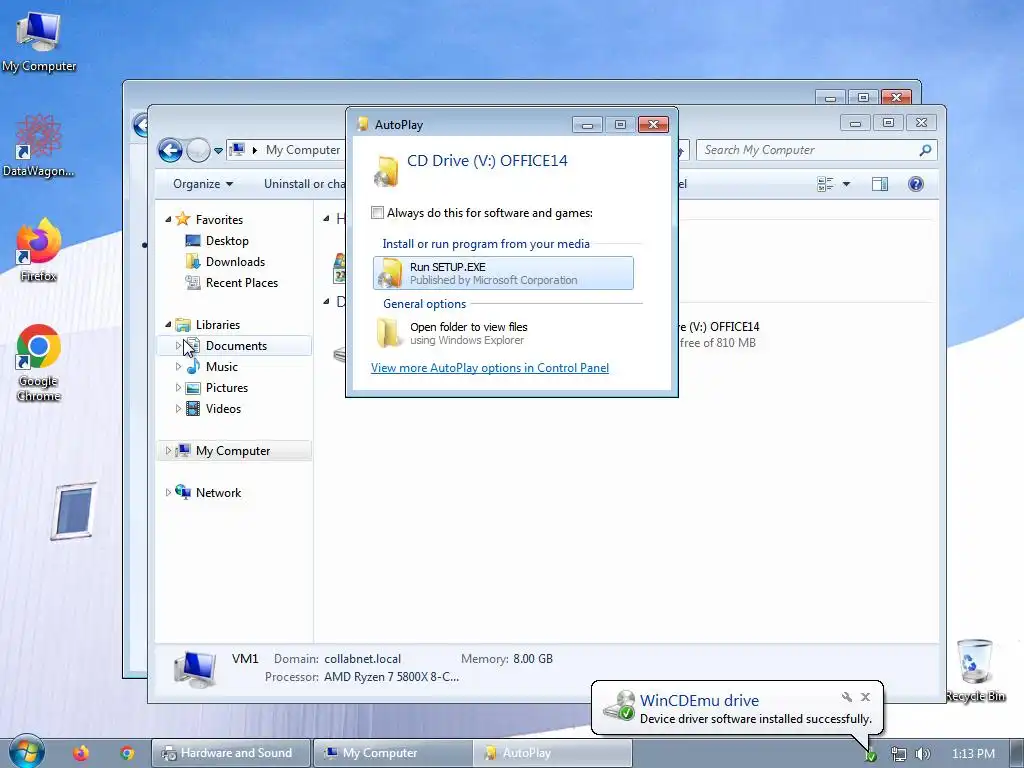Select Desktop in Favorites
Screen dimensions: 1024x768
pos(227,241)
